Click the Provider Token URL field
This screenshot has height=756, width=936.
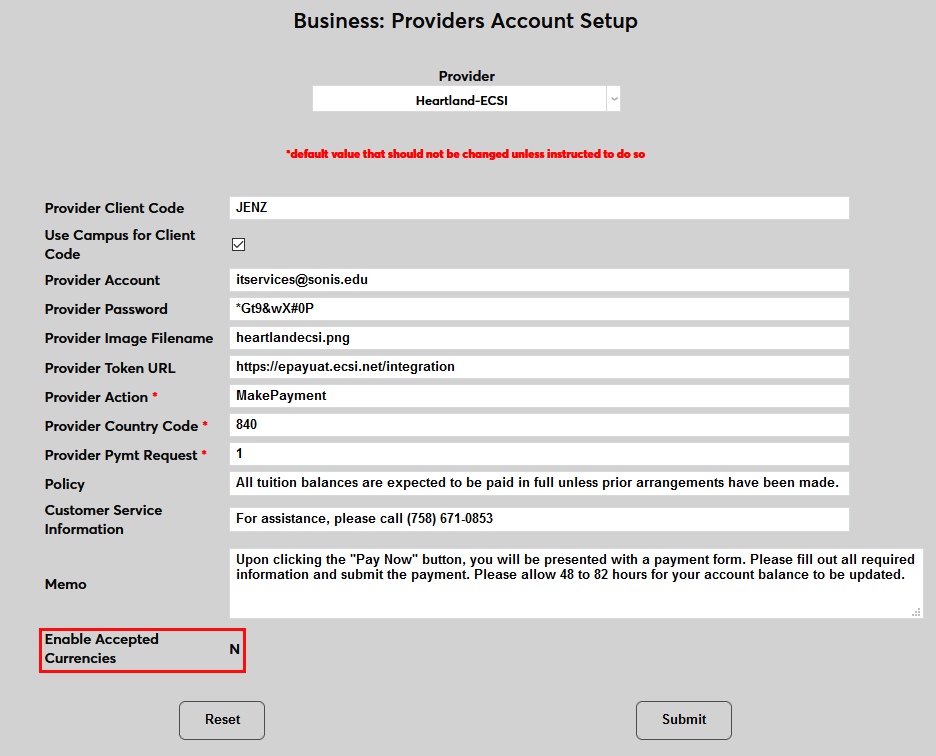tap(539, 367)
